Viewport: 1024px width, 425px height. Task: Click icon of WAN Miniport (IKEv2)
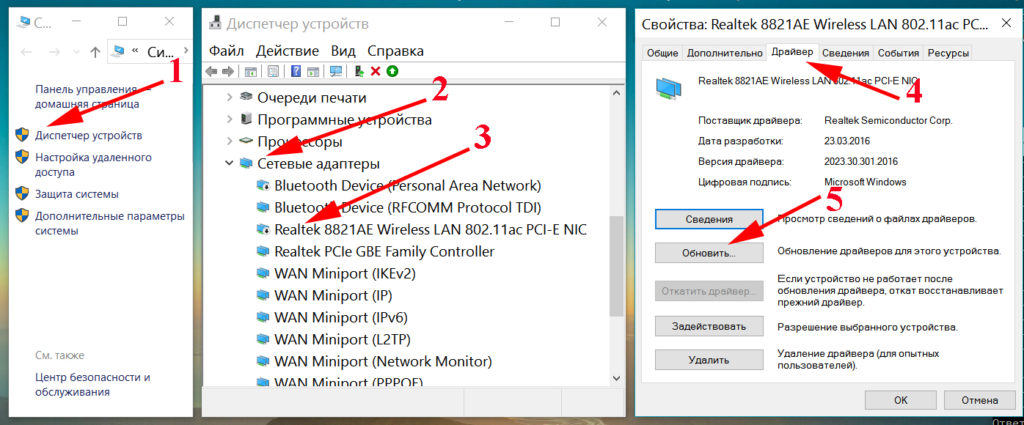[x=263, y=273]
